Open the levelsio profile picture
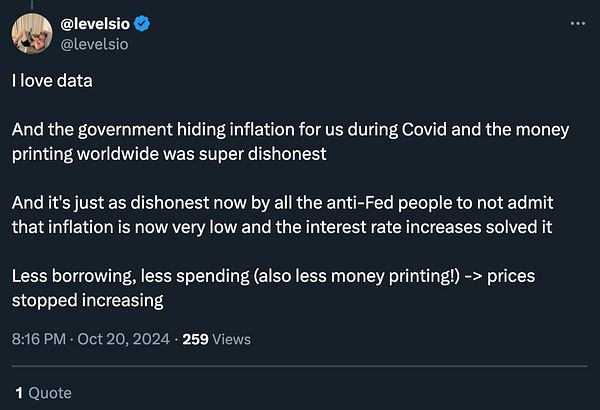The width and height of the screenshot is (600, 410). click(33, 35)
